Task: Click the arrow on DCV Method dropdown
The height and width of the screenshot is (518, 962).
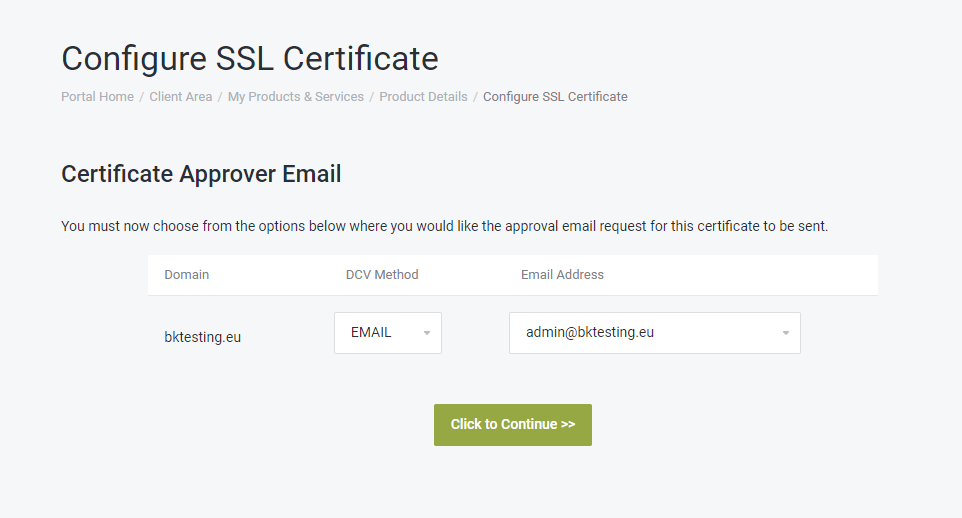Action: point(426,333)
